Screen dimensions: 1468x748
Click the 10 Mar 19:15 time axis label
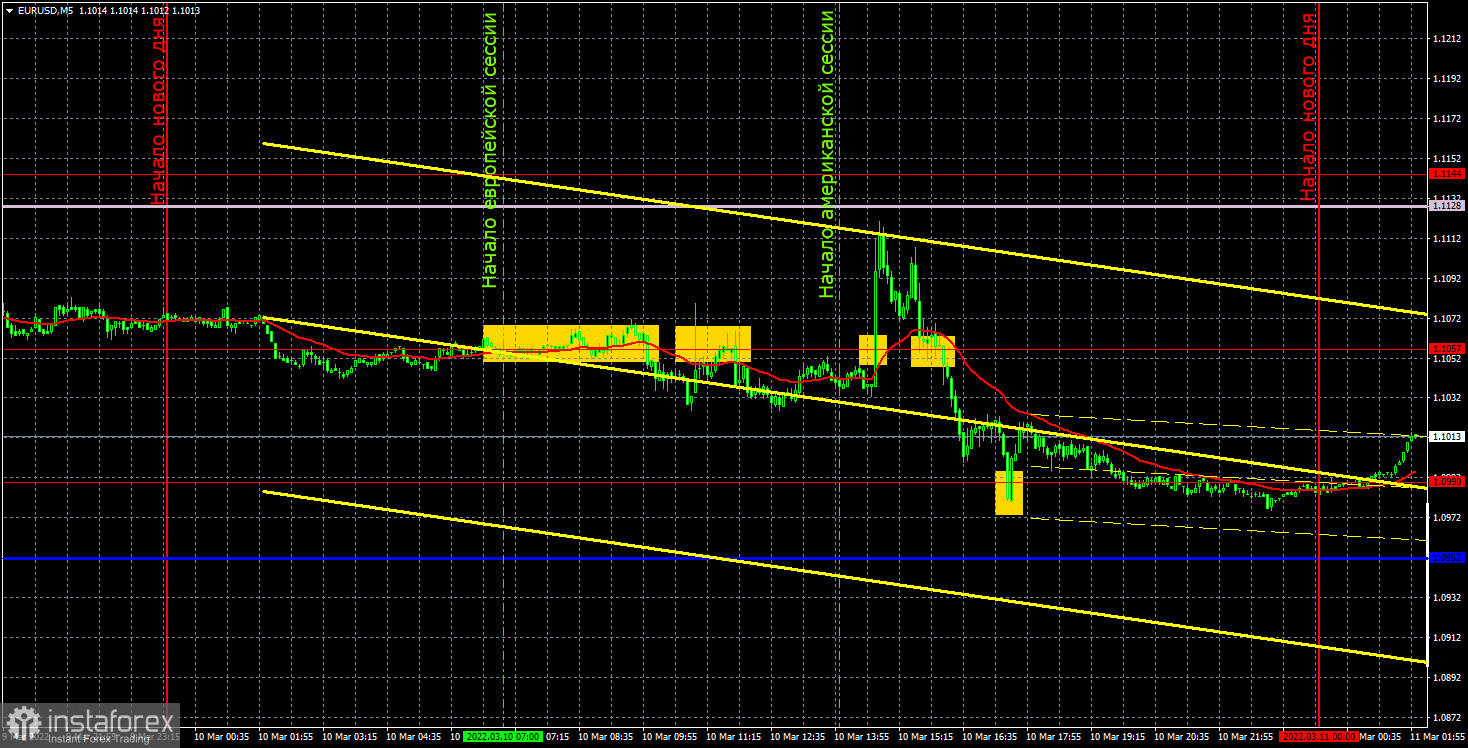[1118, 736]
